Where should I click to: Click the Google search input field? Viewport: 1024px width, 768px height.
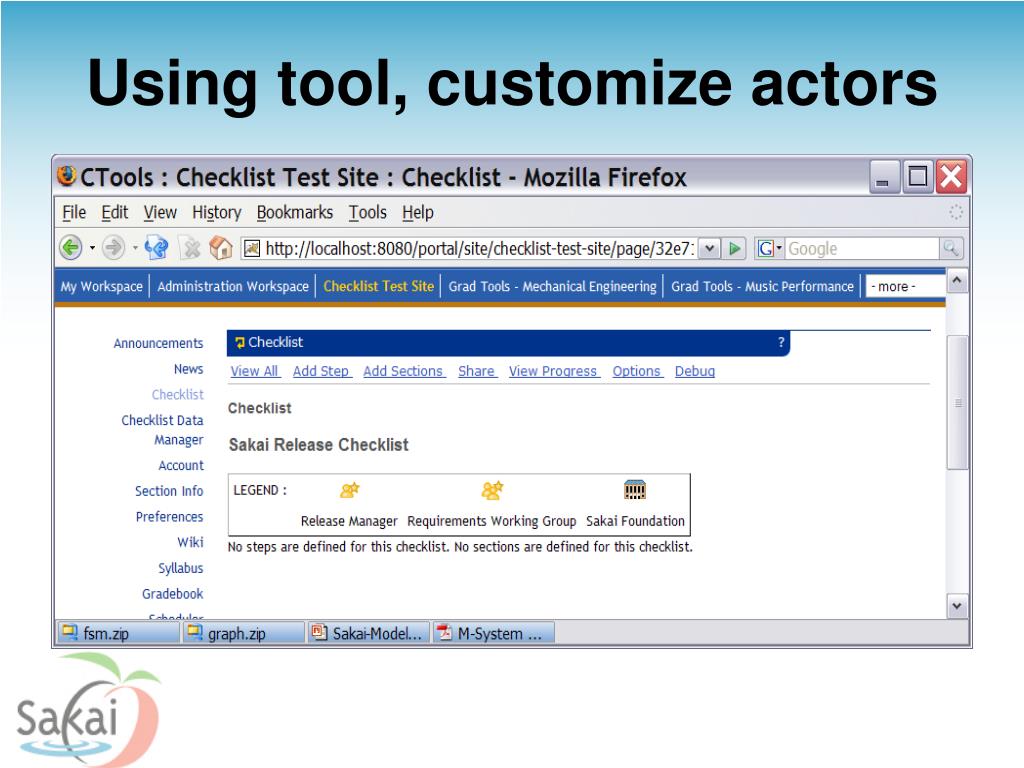(862, 248)
